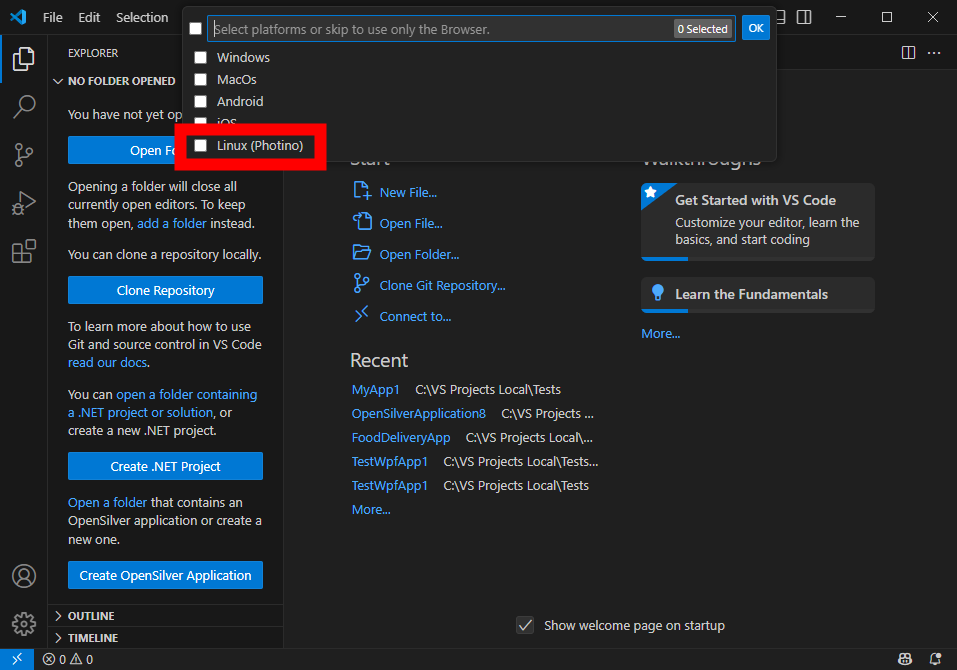Toggle the layout panel icon in title bar
The width and height of the screenshot is (957, 670).
[804, 17]
